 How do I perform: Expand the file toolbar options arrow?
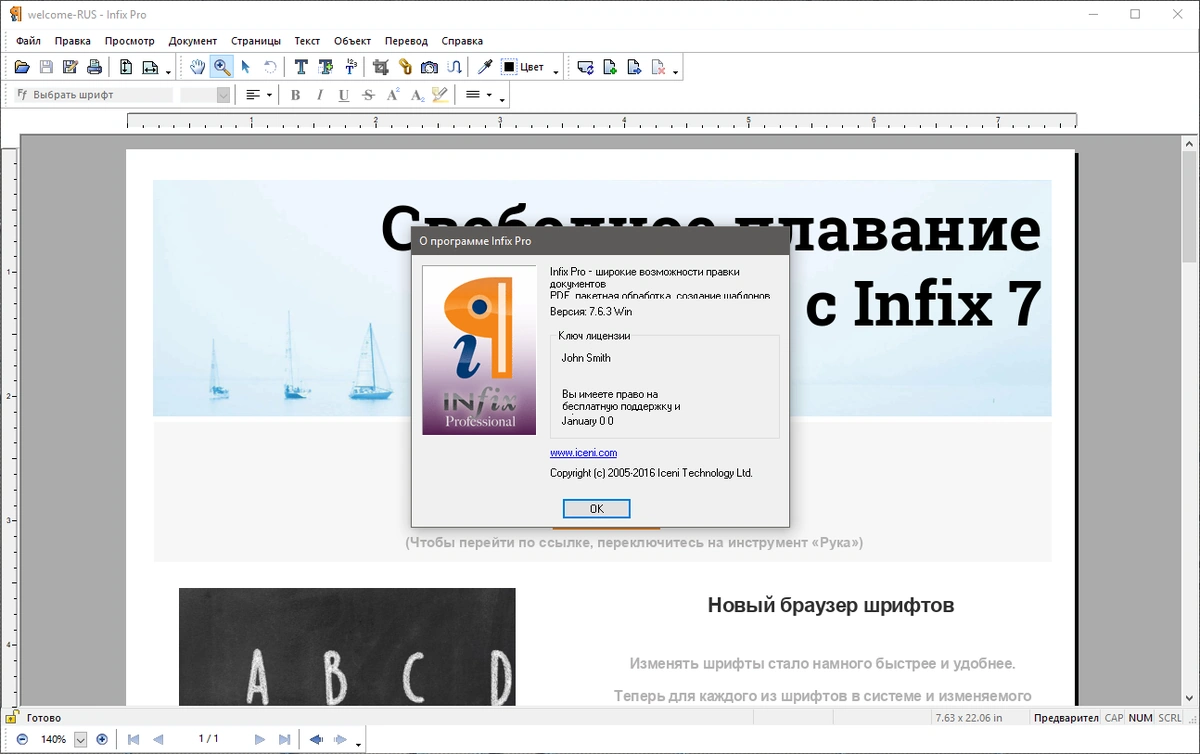(x=168, y=71)
